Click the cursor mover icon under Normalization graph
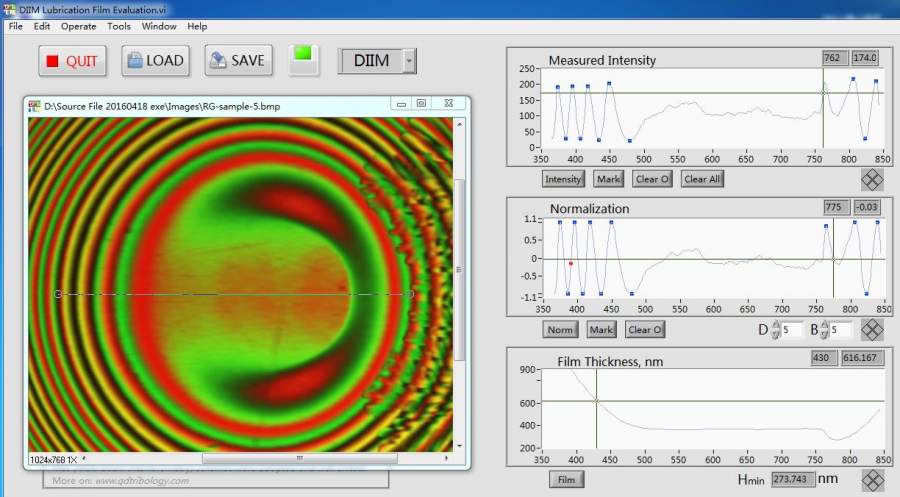 873,330
